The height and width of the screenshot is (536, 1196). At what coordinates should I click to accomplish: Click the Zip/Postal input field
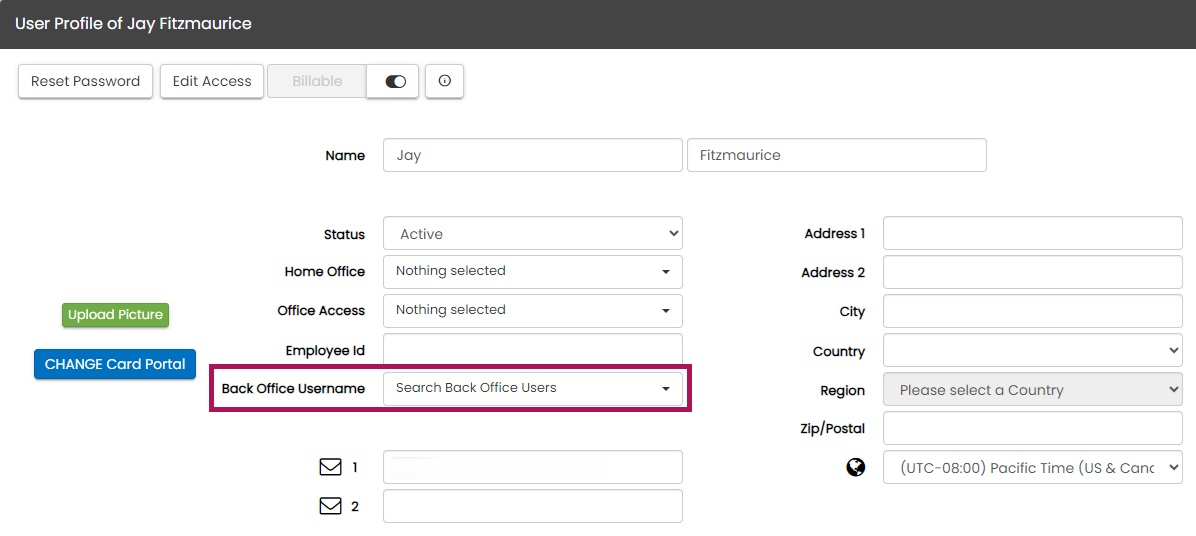pyautogui.click(x=1032, y=428)
